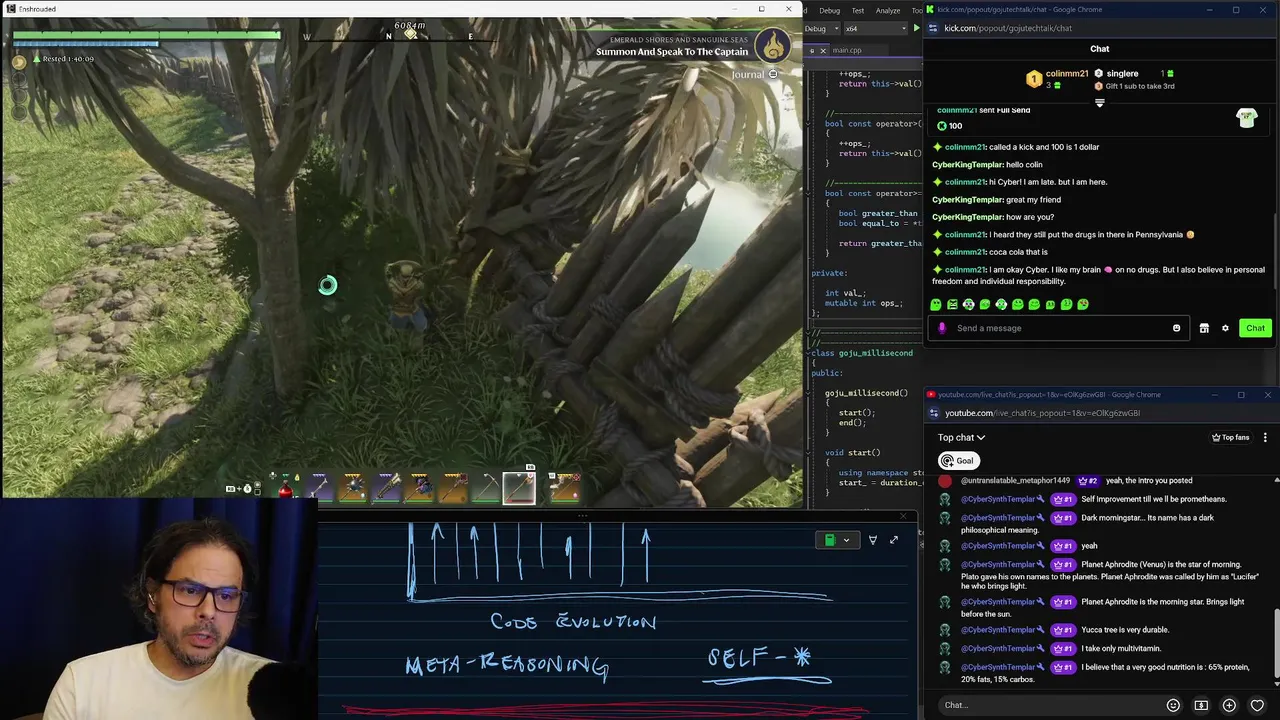Open site info icon in kick.com address bar

click(x=933, y=28)
